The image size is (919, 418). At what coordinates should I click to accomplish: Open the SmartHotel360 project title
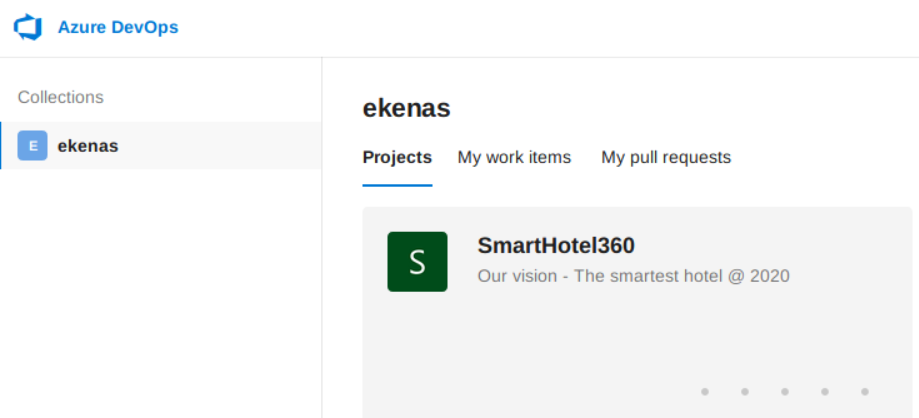[x=556, y=245]
